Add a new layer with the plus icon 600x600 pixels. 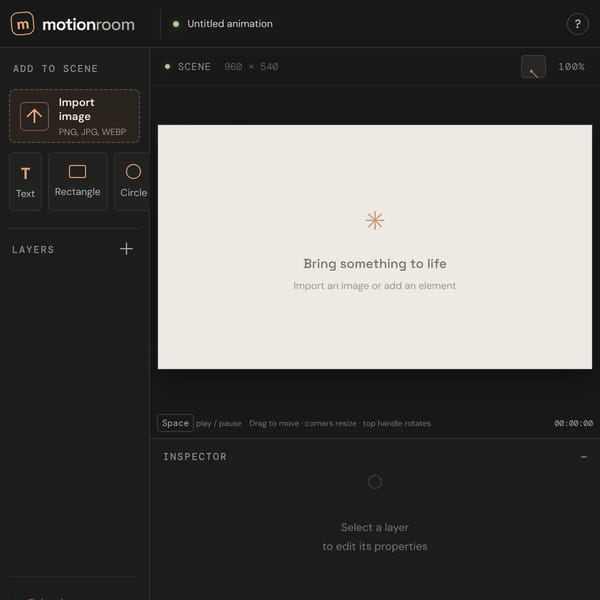(x=126, y=249)
